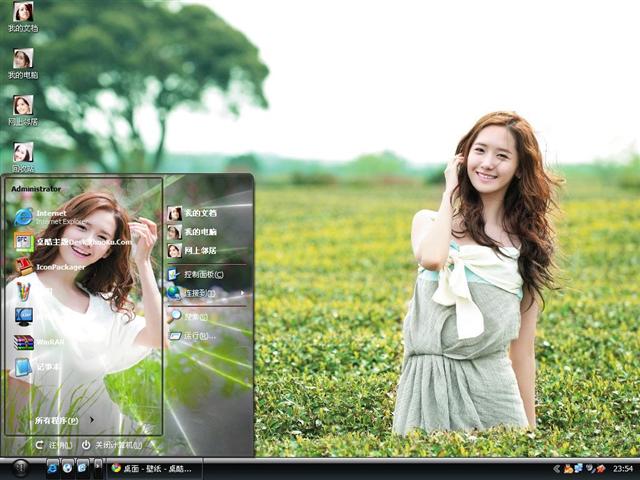This screenshot has width=640, height=480.
Task: Click the Internet Explorer quick launch icon
Action: coord(53,468)
